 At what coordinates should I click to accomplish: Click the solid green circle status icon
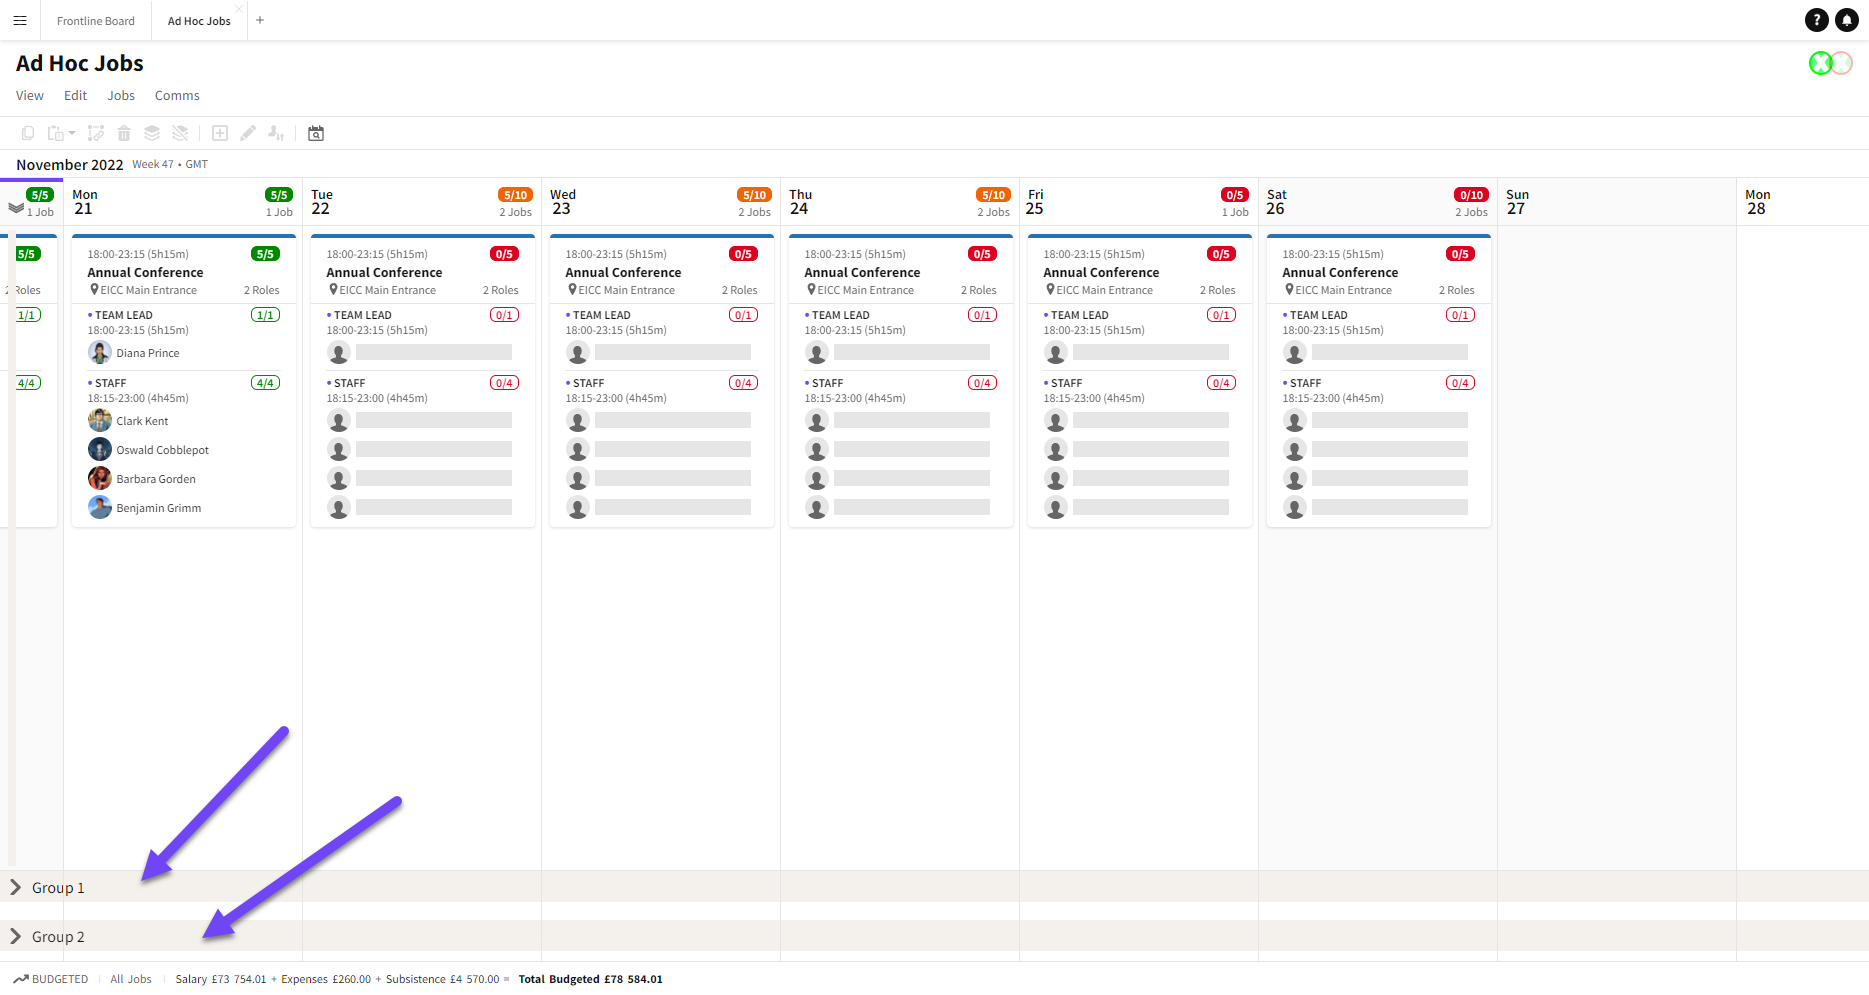pyautogui.click(x=1820, y=63)
